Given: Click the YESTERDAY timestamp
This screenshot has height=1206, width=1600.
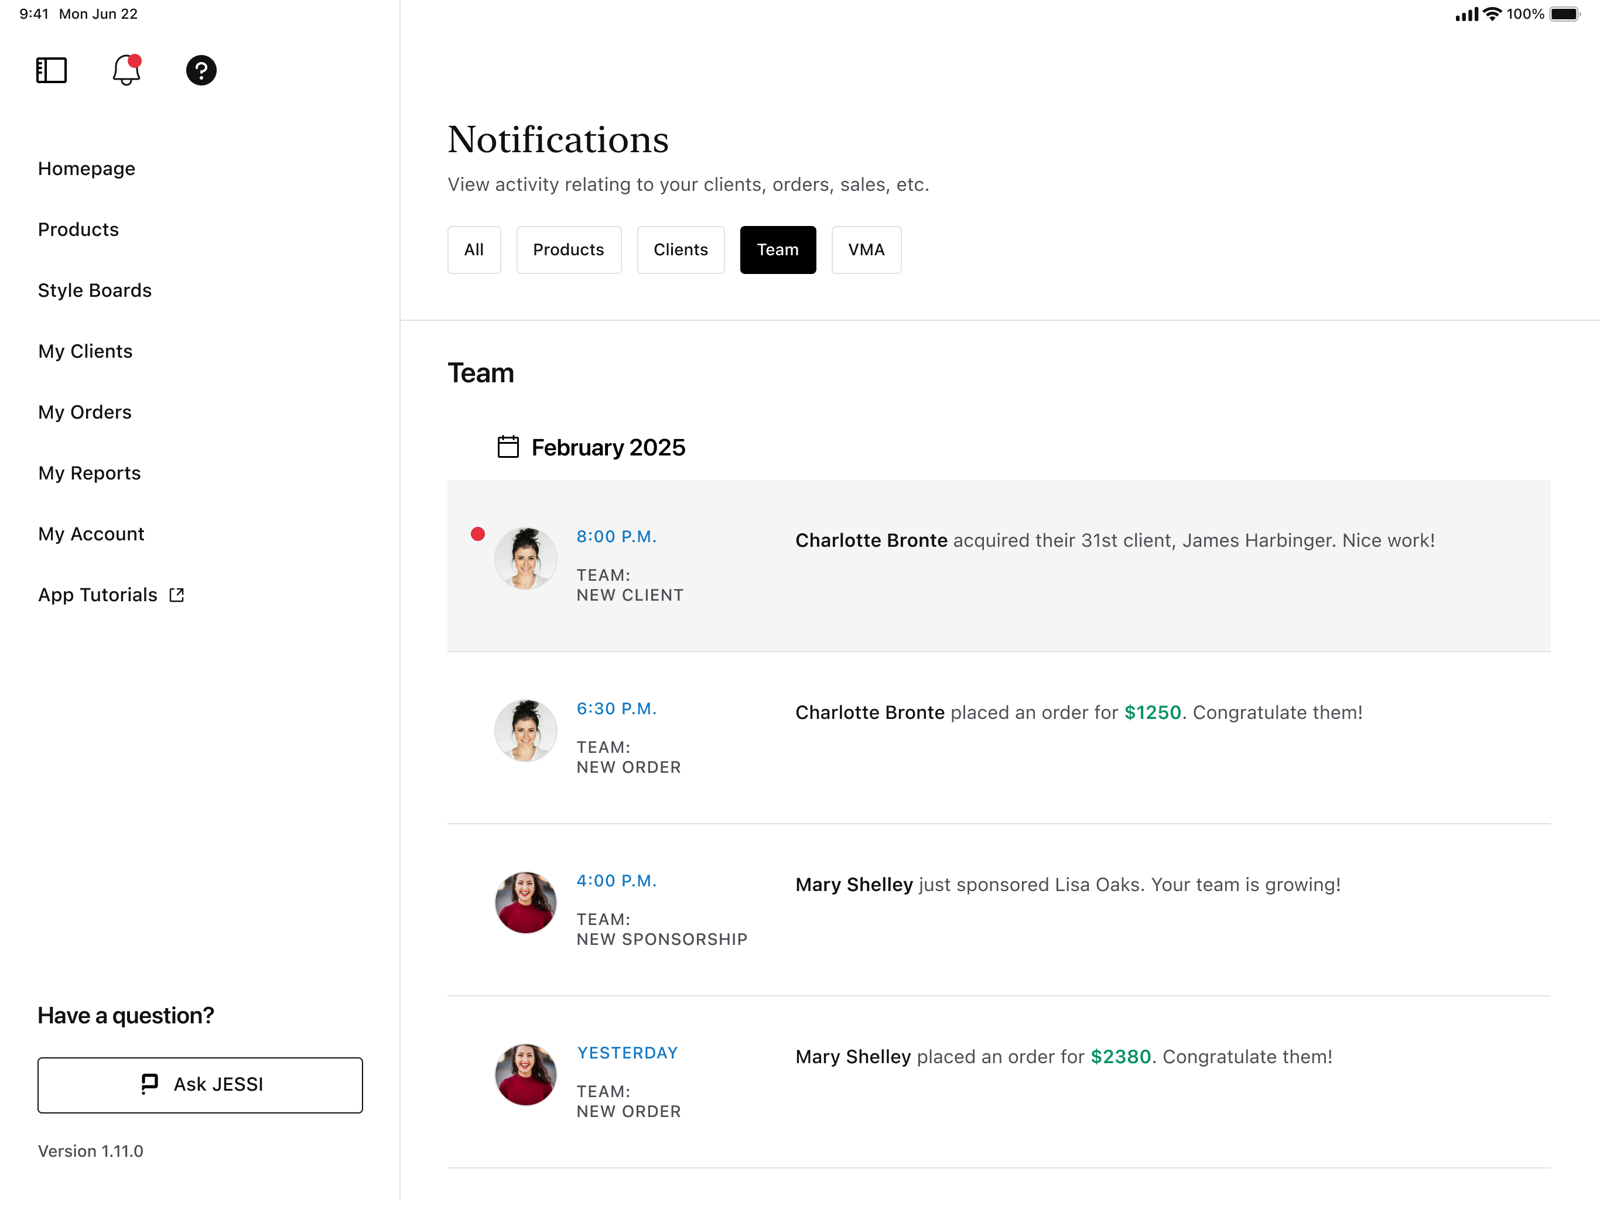Looking at the screenshot, I should coord(627,1053).
